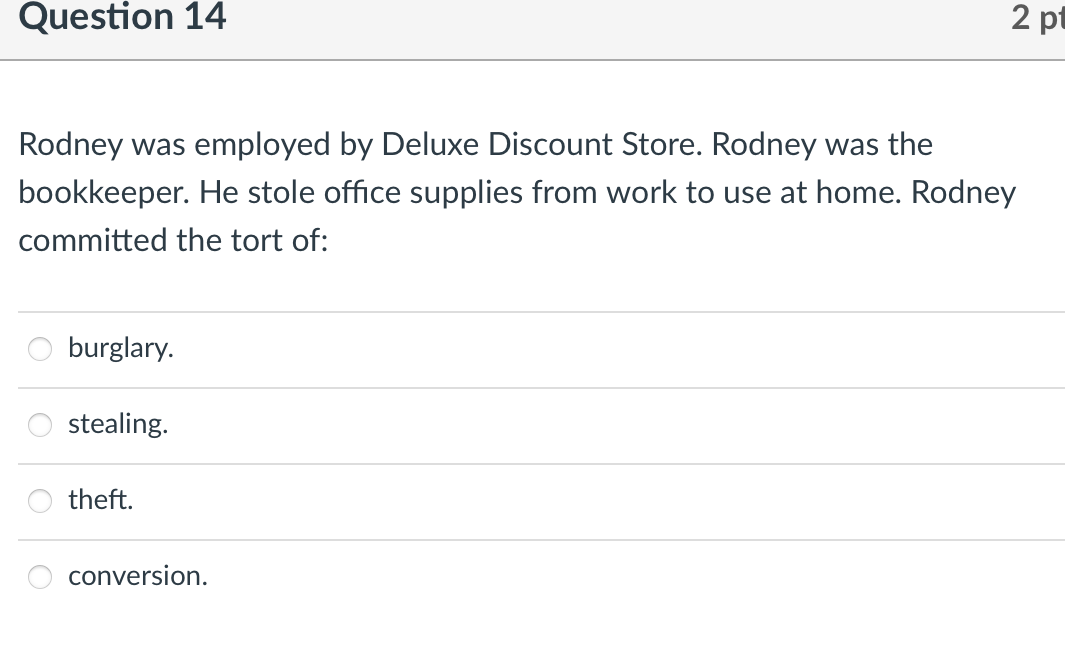Screen dimensions: 1065x647
Task: Click the burglary answer text
Action: [x=120, y=349]
